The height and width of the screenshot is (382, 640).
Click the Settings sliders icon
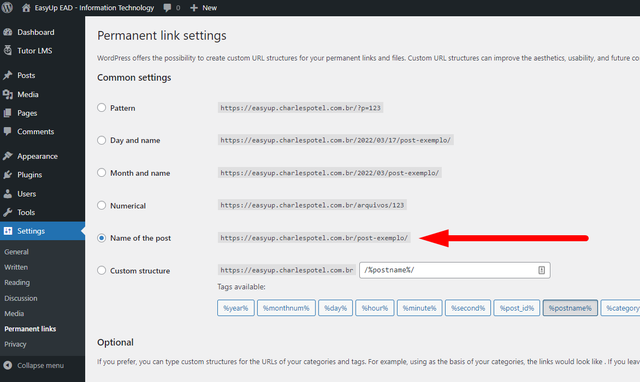click(8, 231)
